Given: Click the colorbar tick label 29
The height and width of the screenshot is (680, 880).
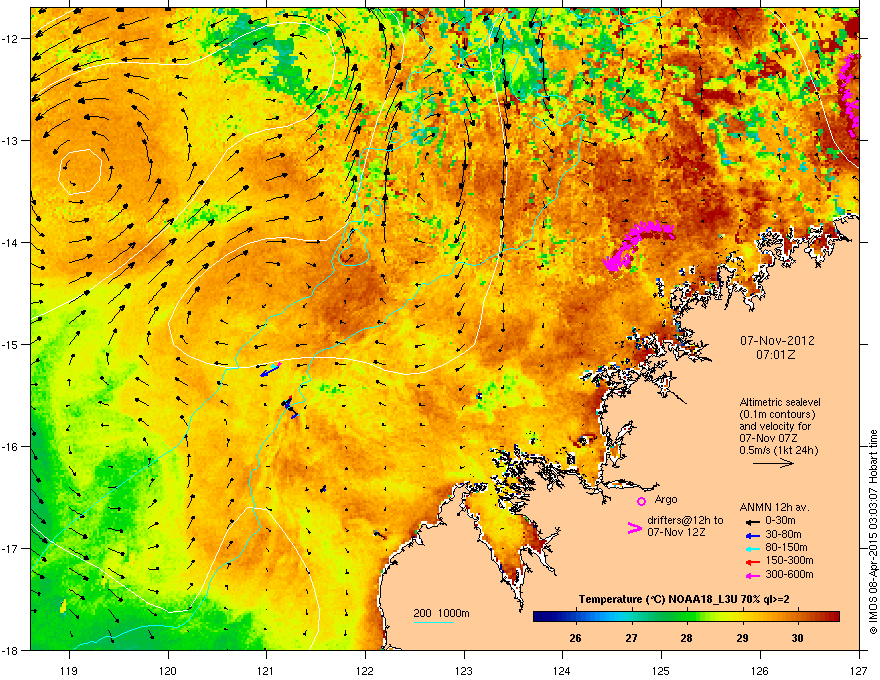Looking at the screenshot, I should point(742,638).
